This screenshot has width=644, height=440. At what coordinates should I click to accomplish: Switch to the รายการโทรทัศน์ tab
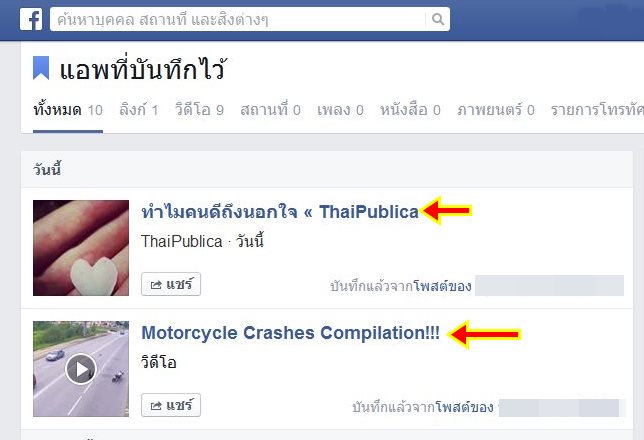597,110
